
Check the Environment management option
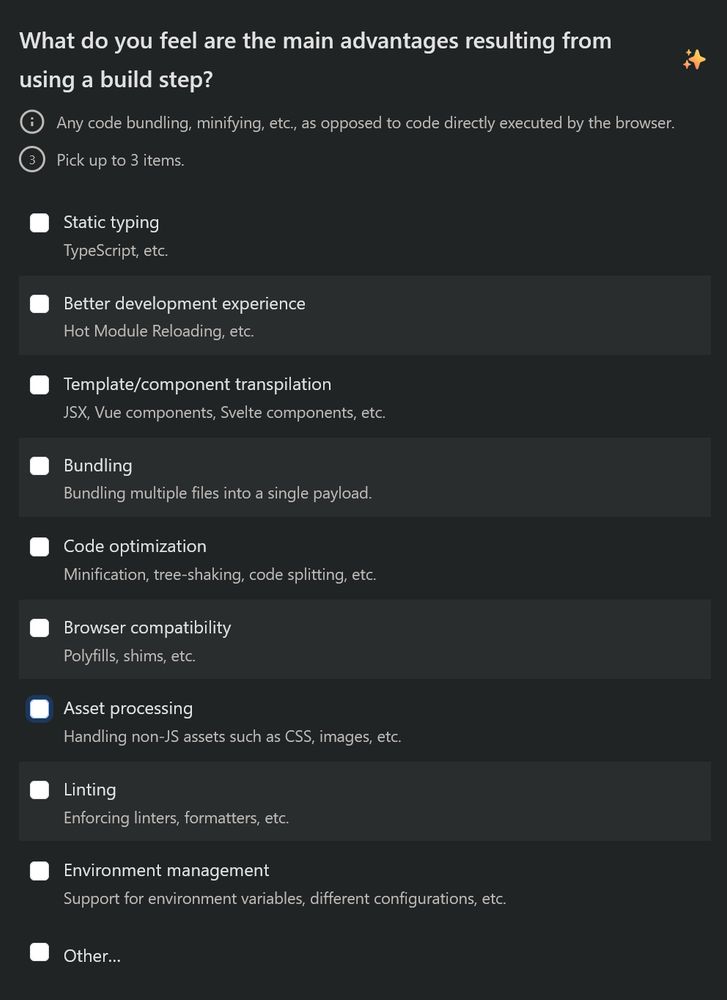(39, 870)
